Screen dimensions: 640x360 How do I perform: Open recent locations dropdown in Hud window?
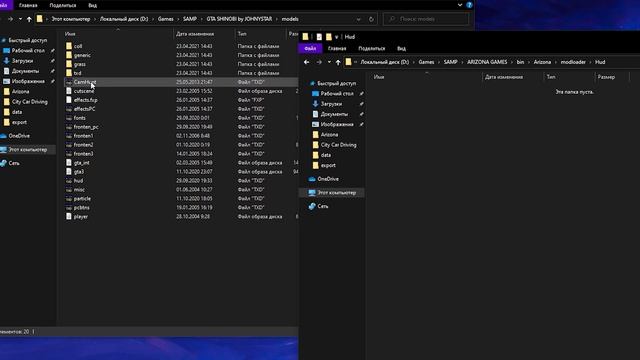[329, 62]
